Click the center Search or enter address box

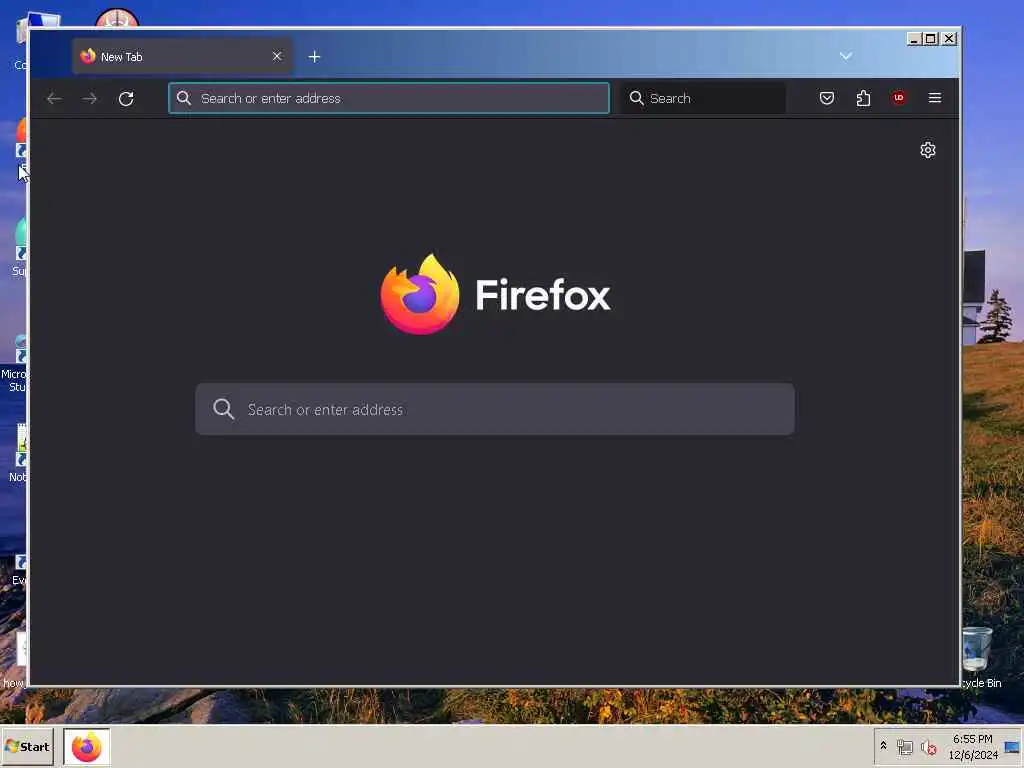point(495,409)
